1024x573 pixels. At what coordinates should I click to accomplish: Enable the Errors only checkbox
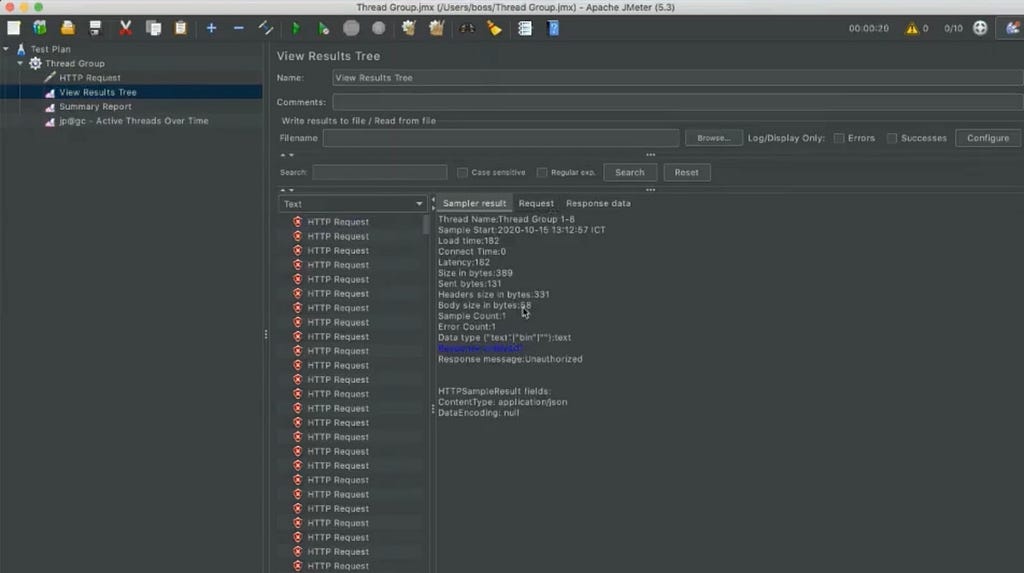click(839, 138)
